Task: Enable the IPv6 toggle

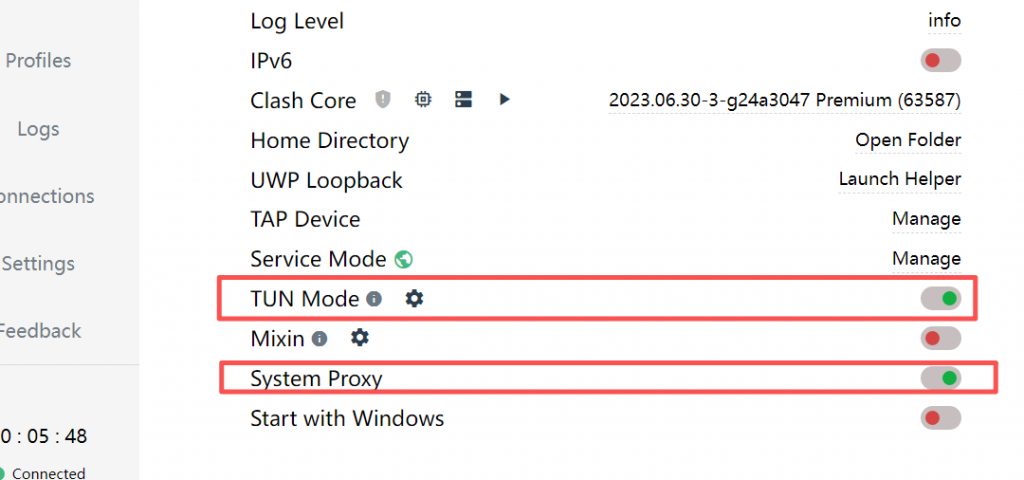Action: (940, 61)
